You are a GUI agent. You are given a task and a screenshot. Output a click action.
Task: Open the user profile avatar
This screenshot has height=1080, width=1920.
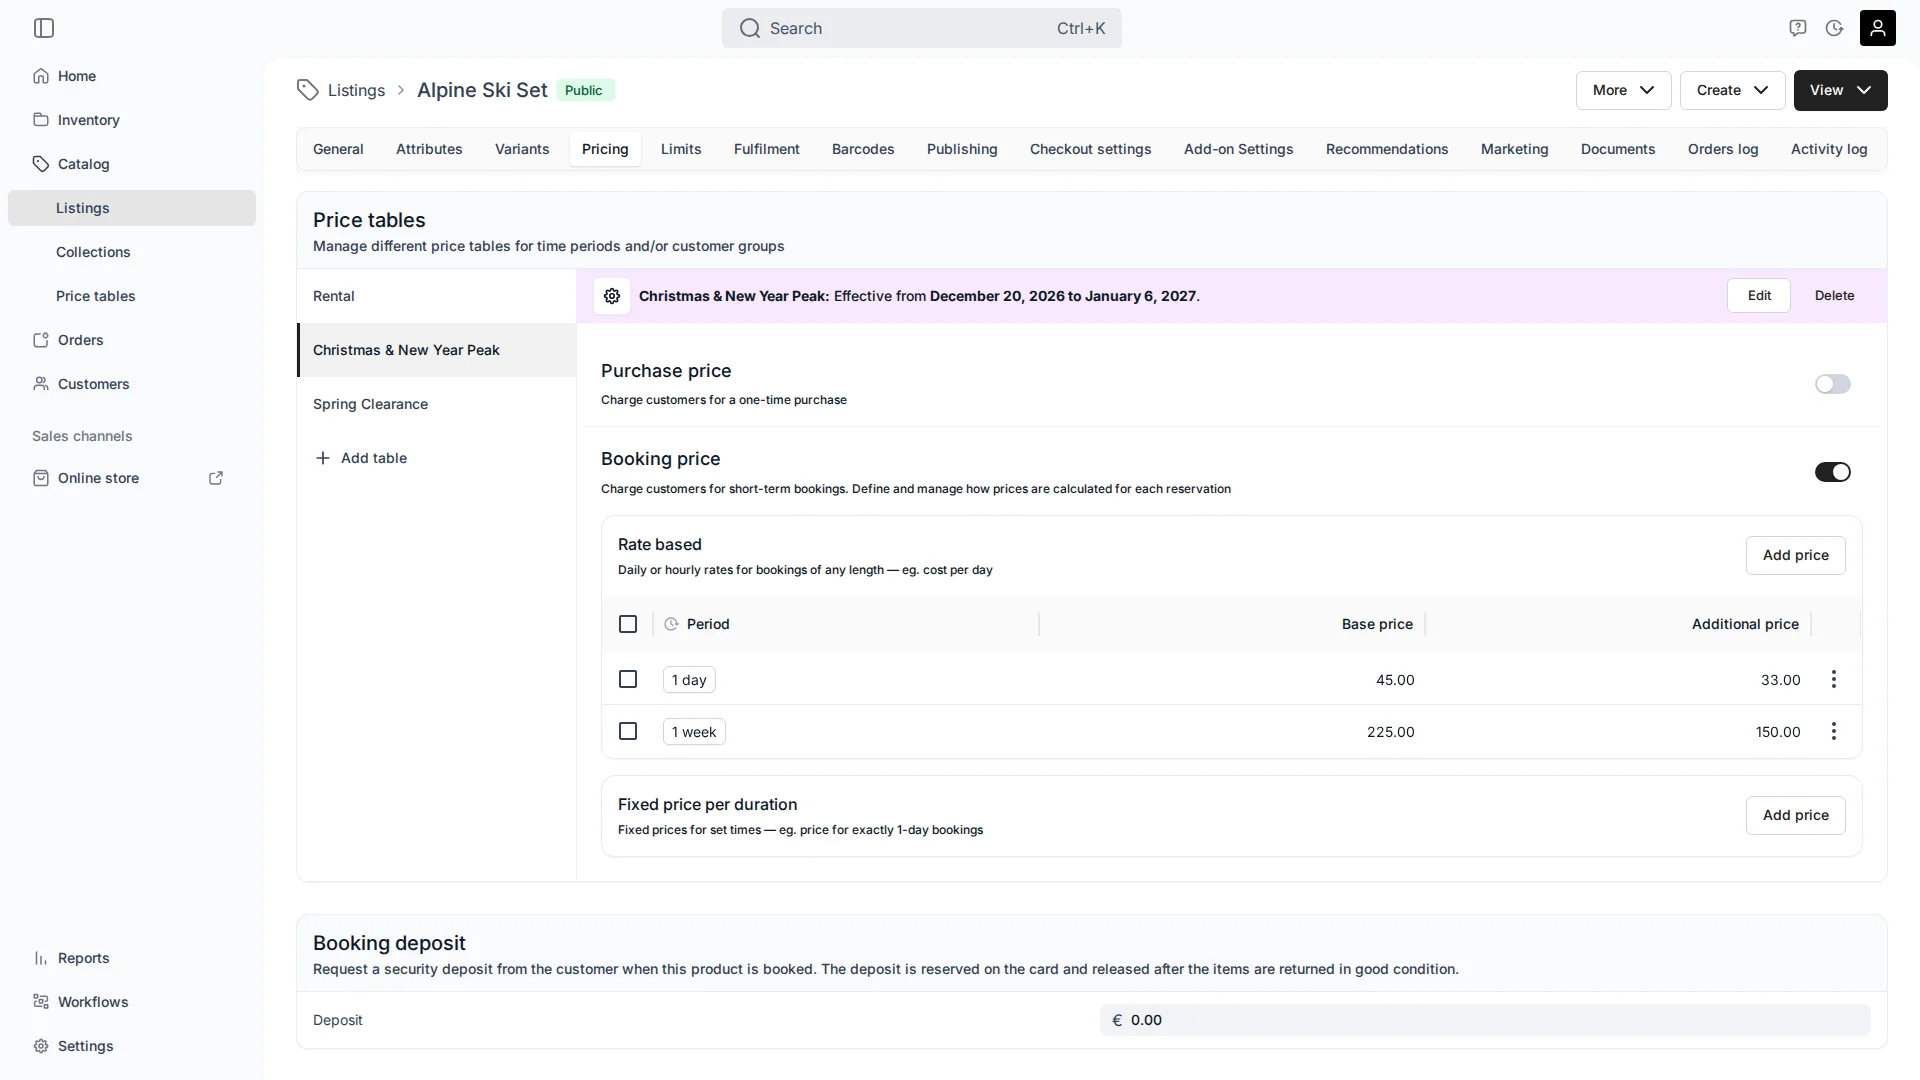click(x=1878, y=28)
